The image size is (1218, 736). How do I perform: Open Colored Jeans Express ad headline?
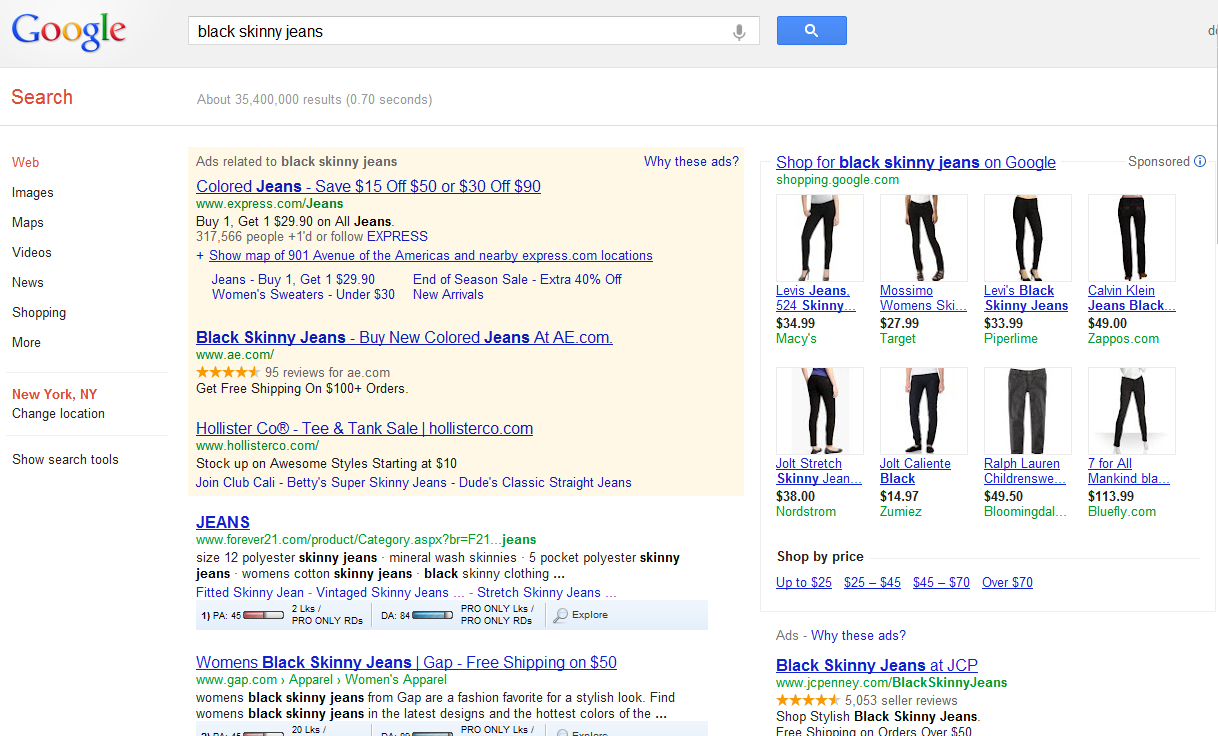(368, 186)
